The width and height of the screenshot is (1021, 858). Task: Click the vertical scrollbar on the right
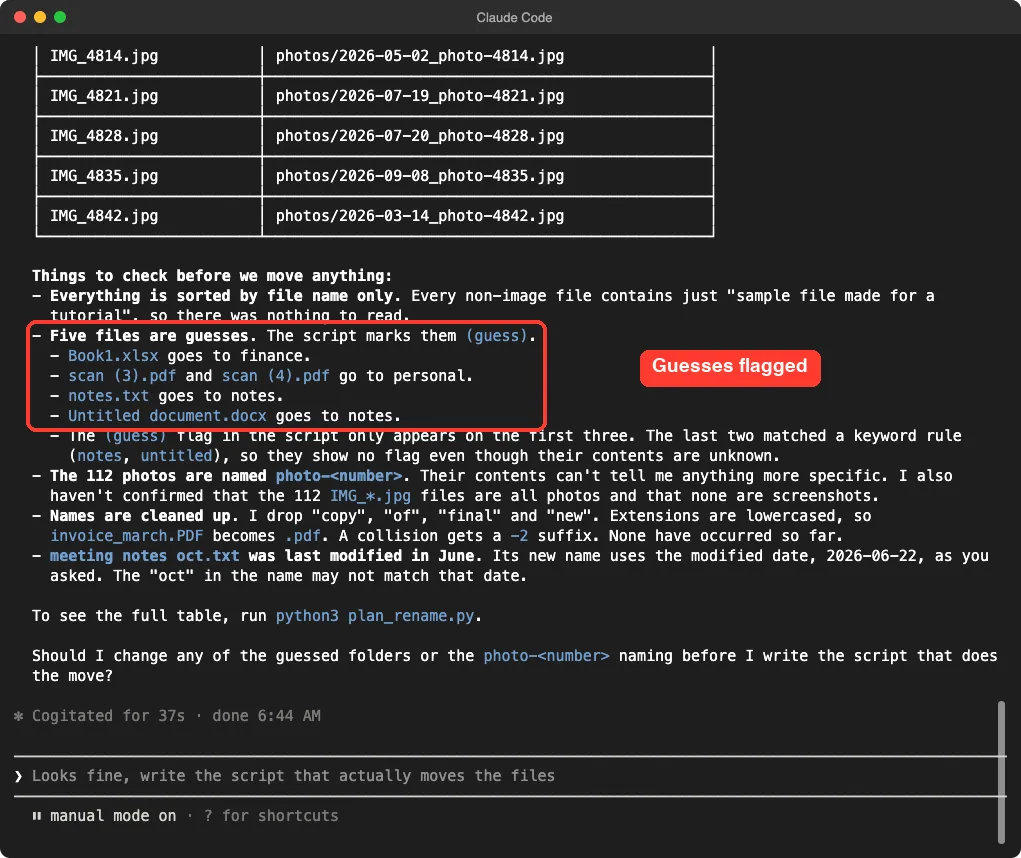tap(1001, 772)
